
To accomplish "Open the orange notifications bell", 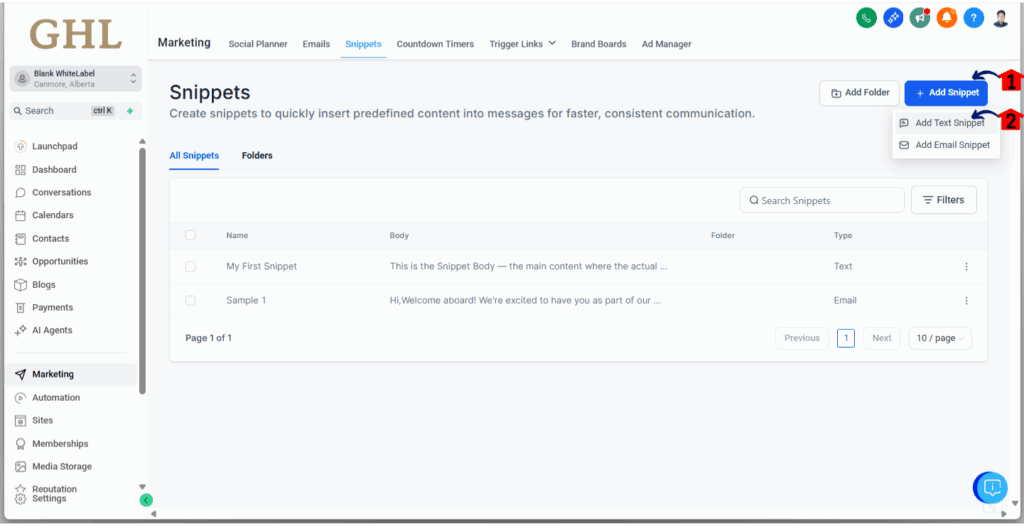I will point(946,18).
